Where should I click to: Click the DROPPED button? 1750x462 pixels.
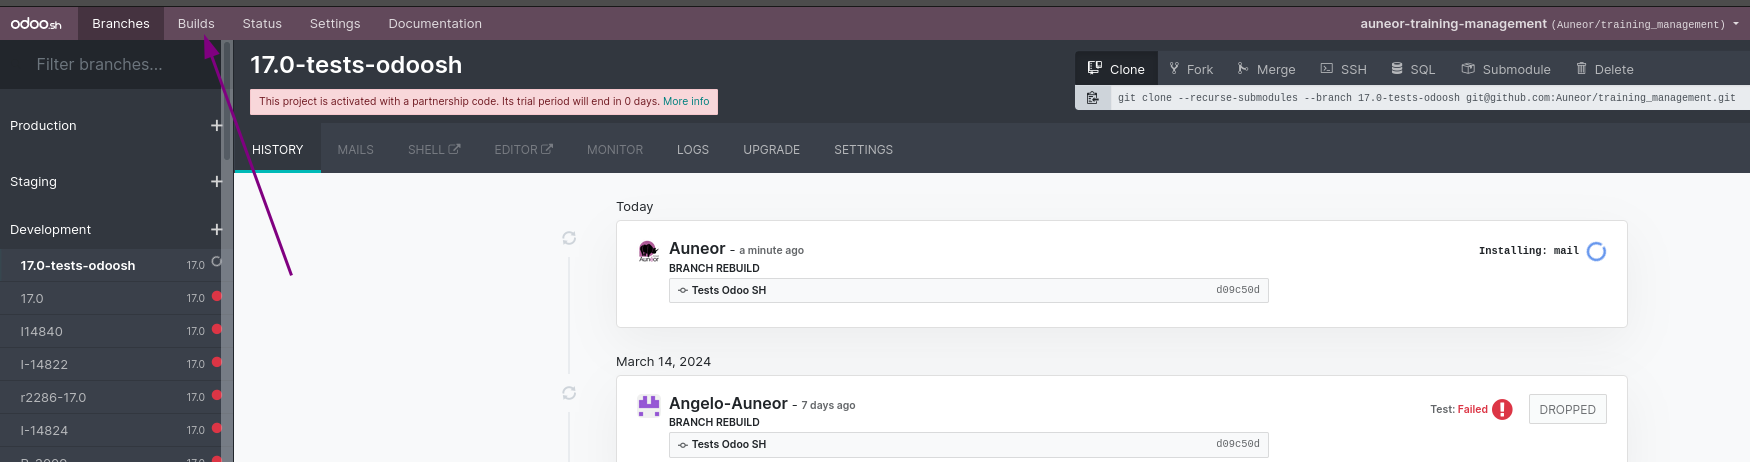pyautogui.click(x=1567, y=409)
